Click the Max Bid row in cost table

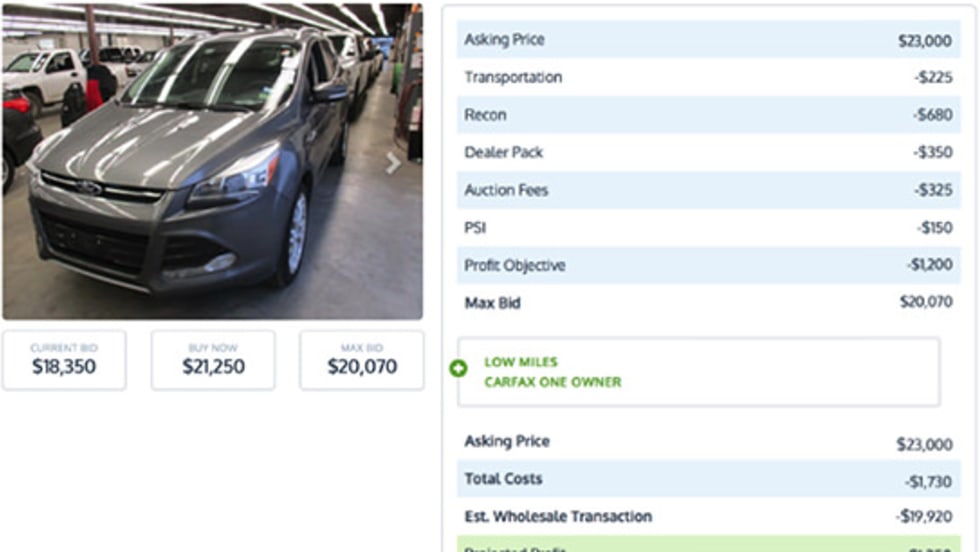[x=708, y=303]
